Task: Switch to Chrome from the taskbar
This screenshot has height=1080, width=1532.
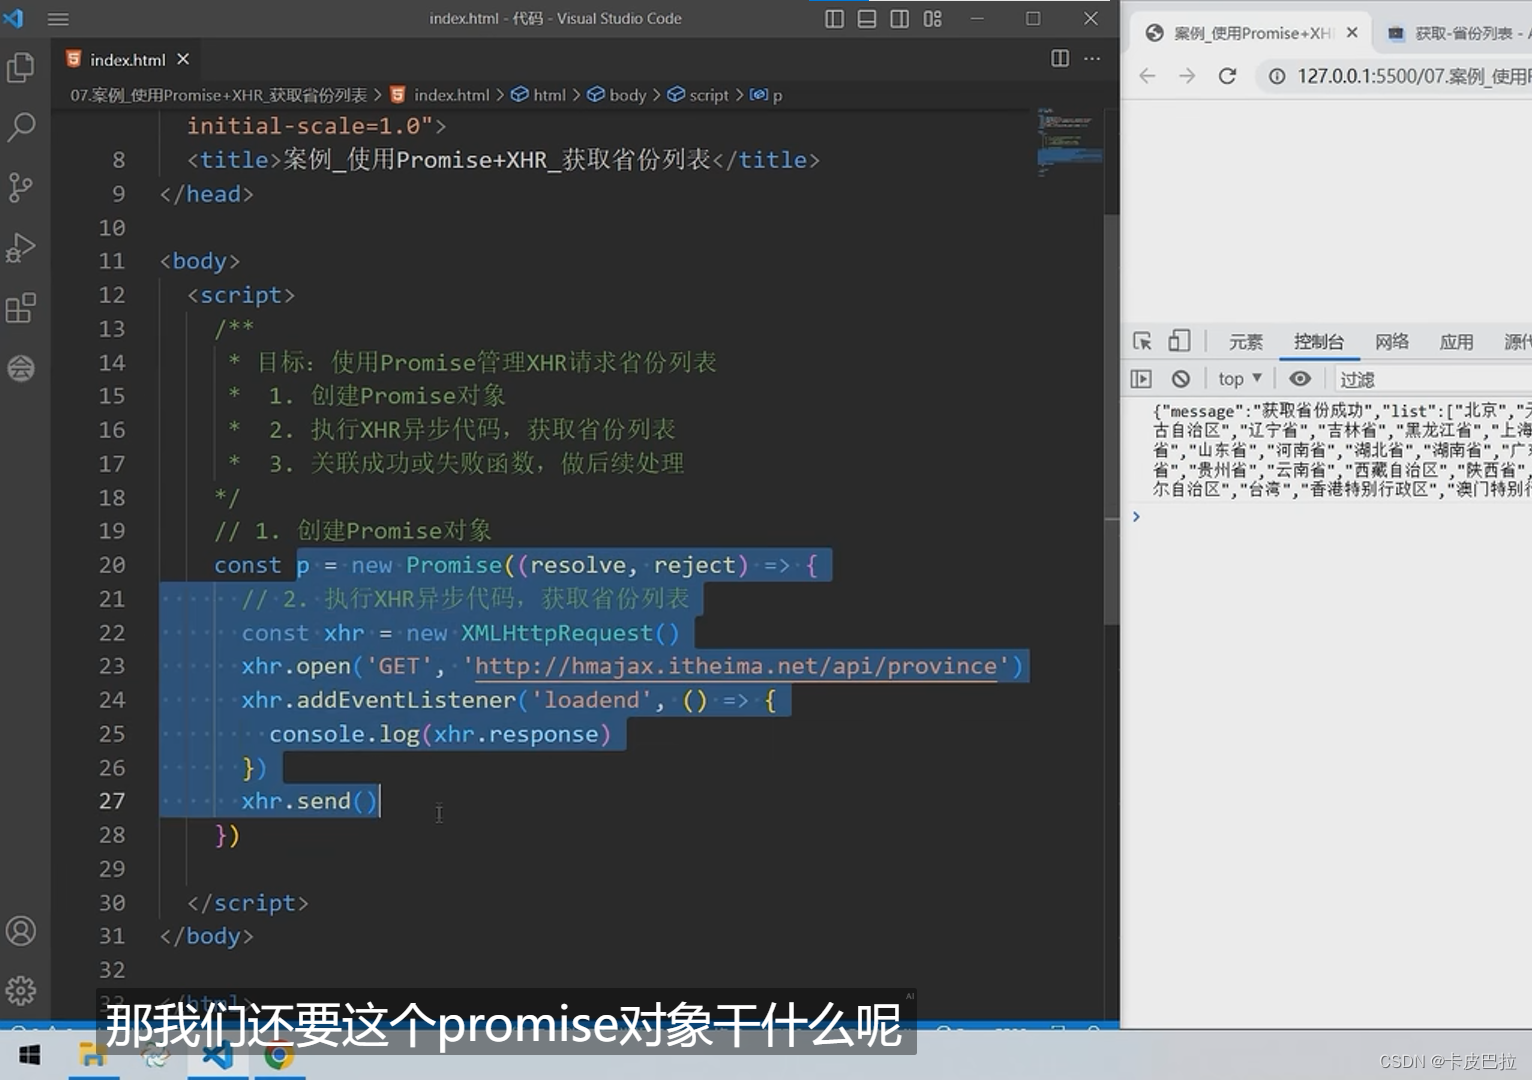Action: click(279, 1055)
